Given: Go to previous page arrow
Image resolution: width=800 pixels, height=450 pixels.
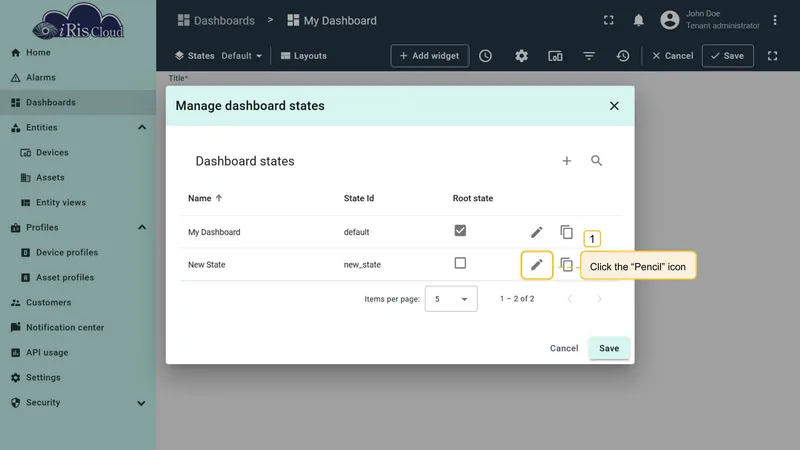Looking at the screenshot, I should (570, 299).
